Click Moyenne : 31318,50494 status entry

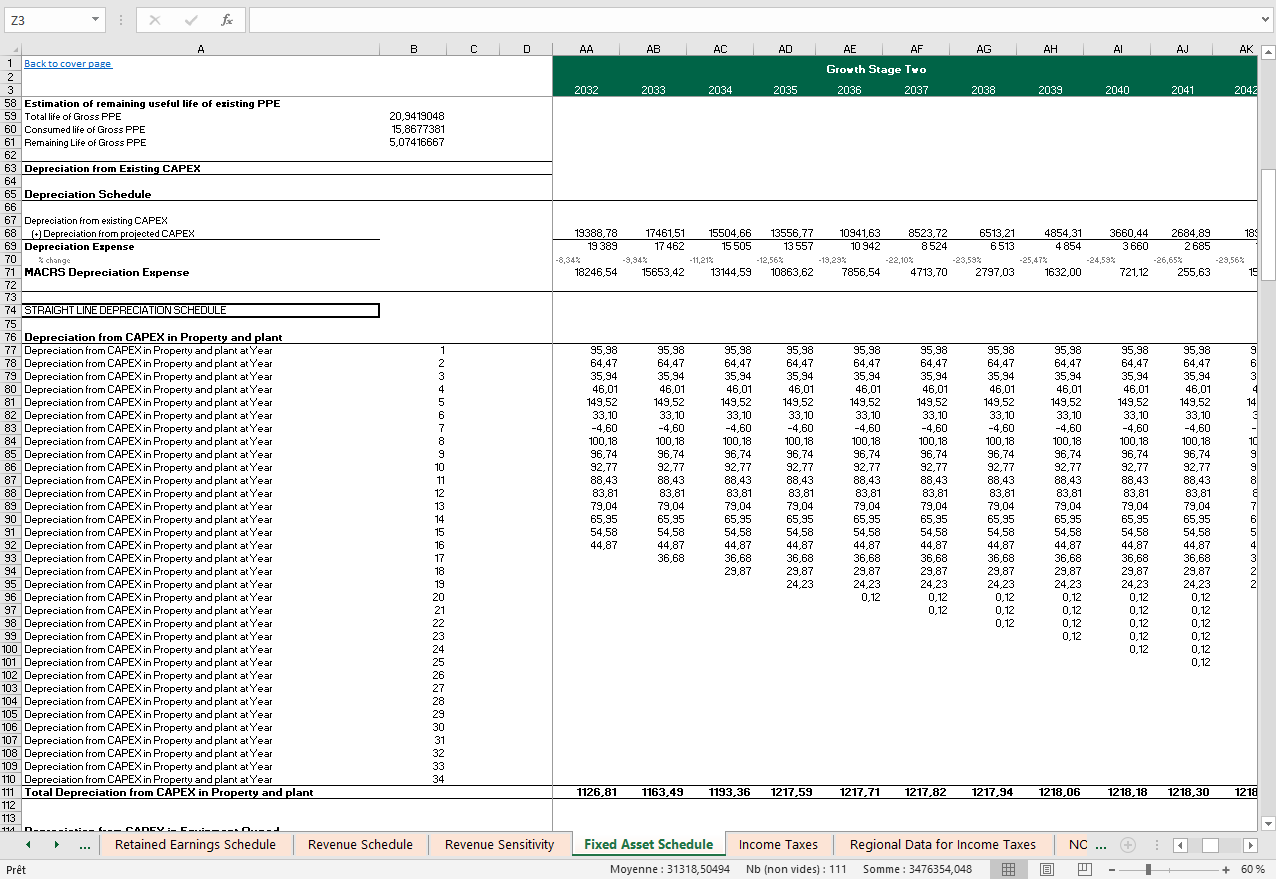[x=672, y=870]
